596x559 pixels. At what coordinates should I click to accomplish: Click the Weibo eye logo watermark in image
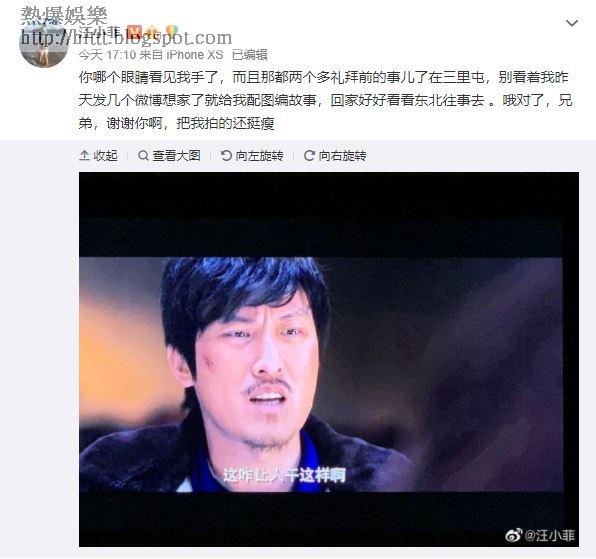tap(514, 535)
